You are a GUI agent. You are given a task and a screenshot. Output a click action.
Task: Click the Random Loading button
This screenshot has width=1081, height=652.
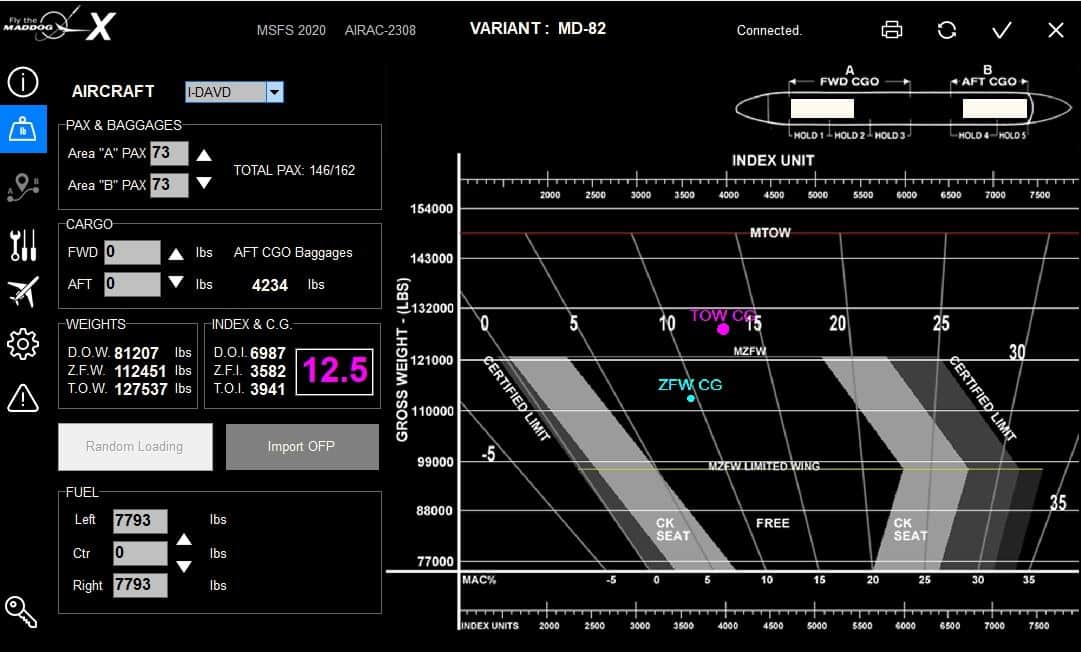tap(135, 447)
